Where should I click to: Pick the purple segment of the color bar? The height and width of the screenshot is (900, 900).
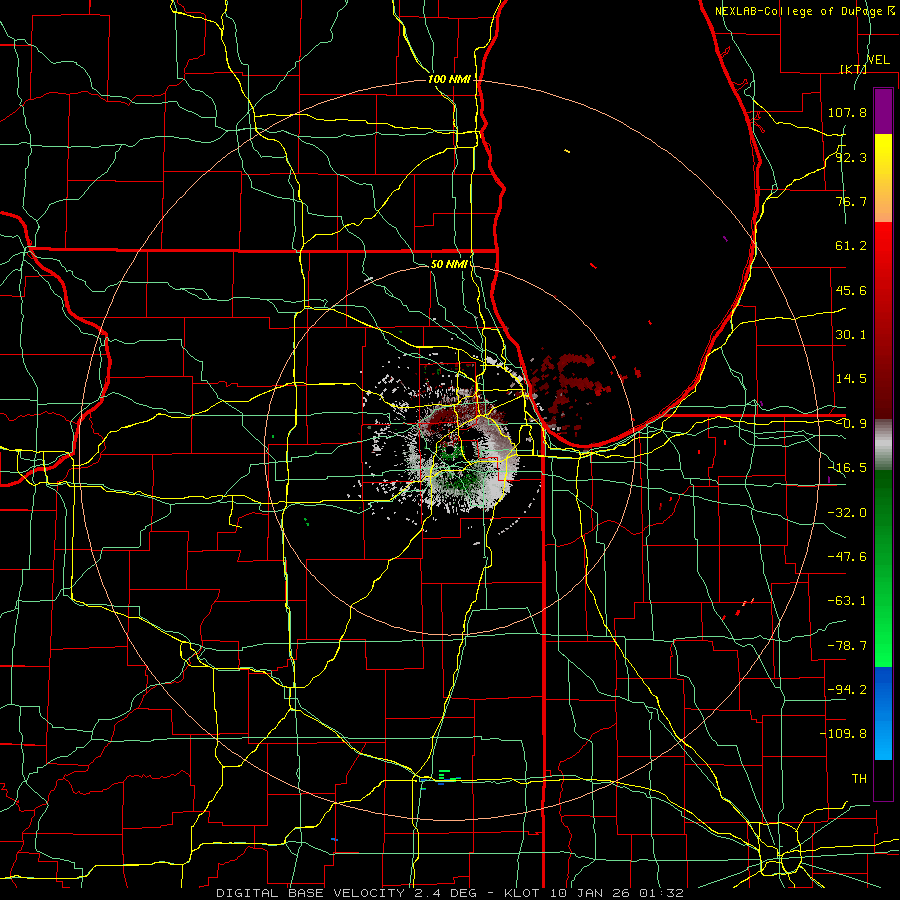pyautogui.click(x=883, y=112)
